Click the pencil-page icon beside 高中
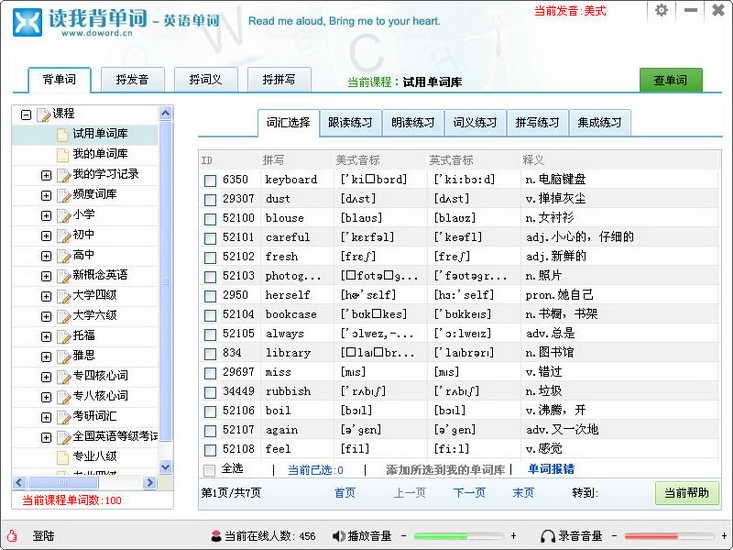733x550 pixels. 64,256
